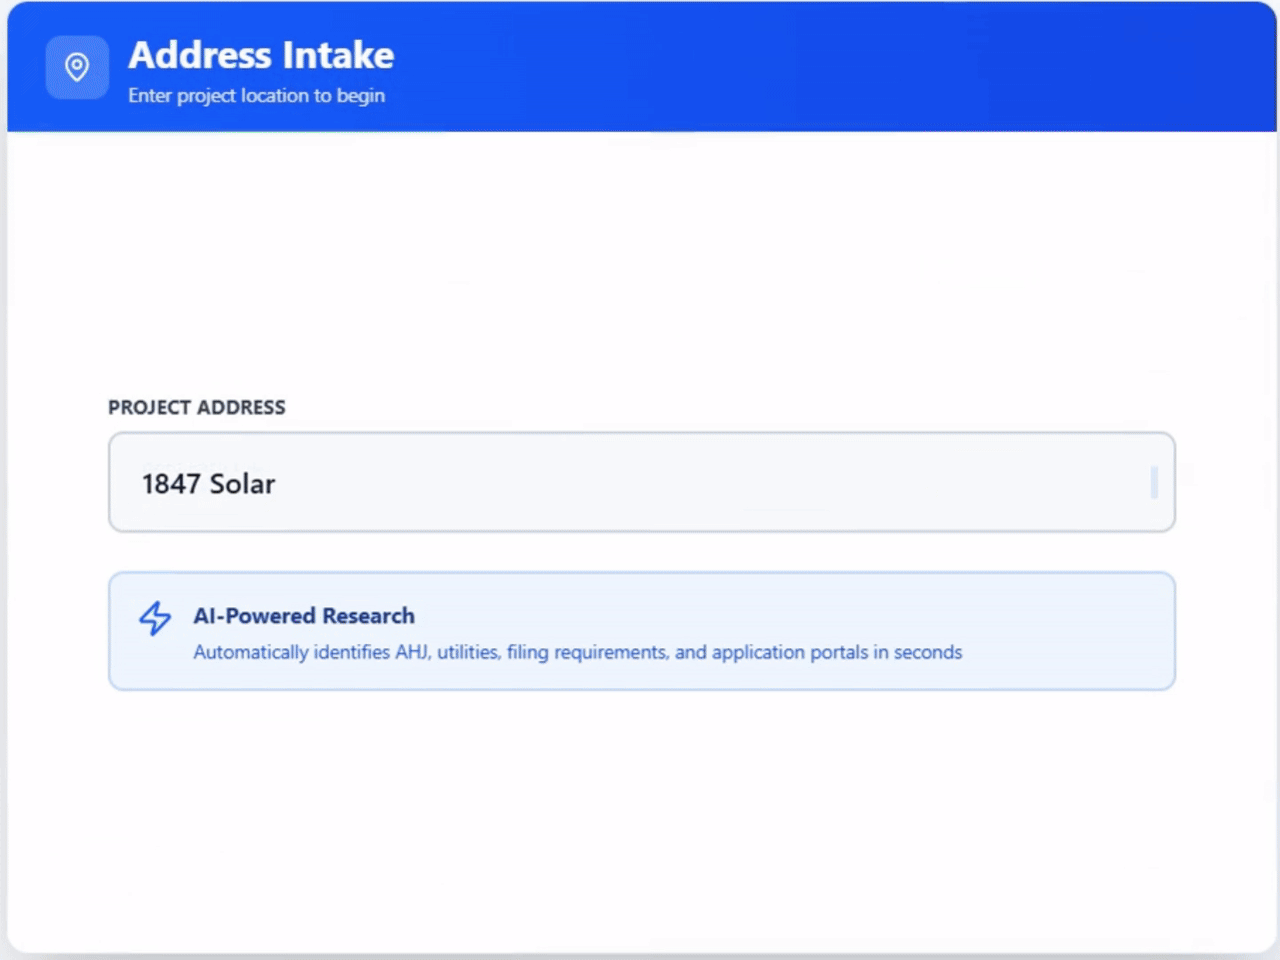Screen dimensions: 1280x960
Task: Click "filing requirements" in the description text
Action: [587, 652]
